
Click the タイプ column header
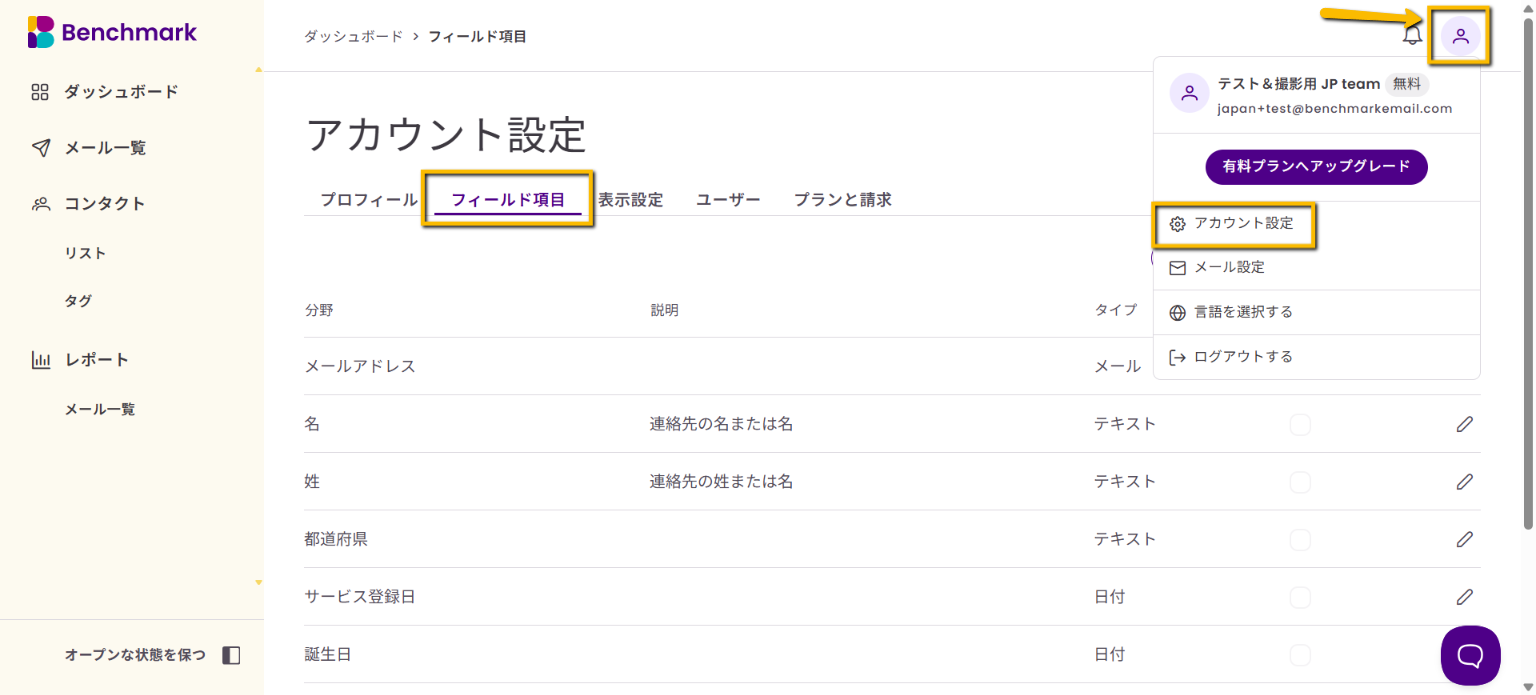[1116, 310]
